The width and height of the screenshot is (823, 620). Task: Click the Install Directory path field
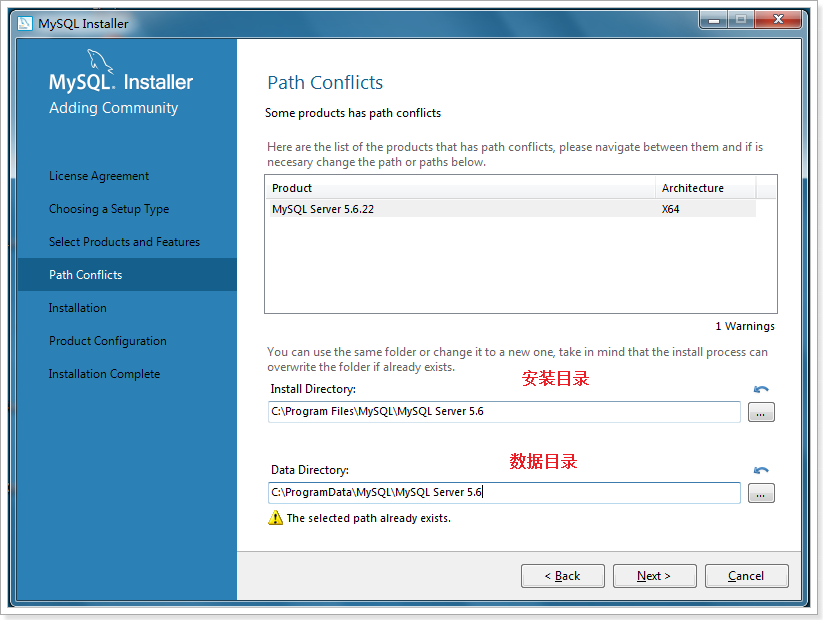point(504,412)
